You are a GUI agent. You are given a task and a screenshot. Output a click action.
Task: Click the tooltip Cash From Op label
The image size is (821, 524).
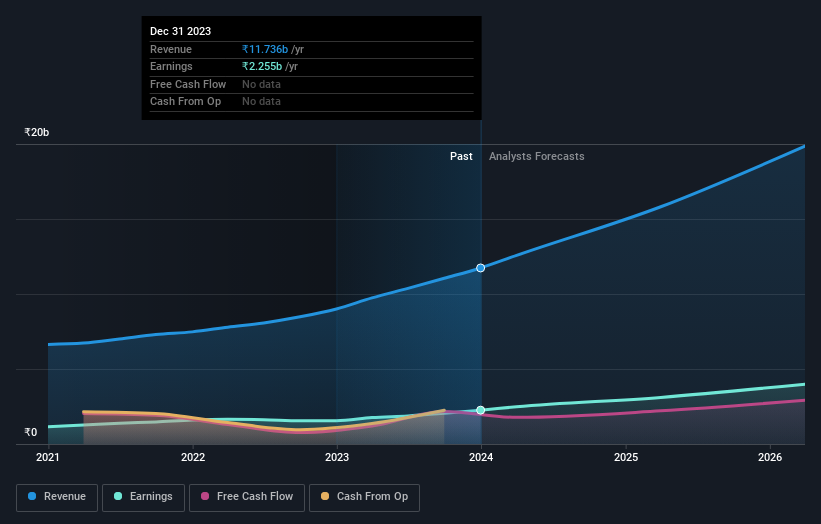[x=185, y=102]
